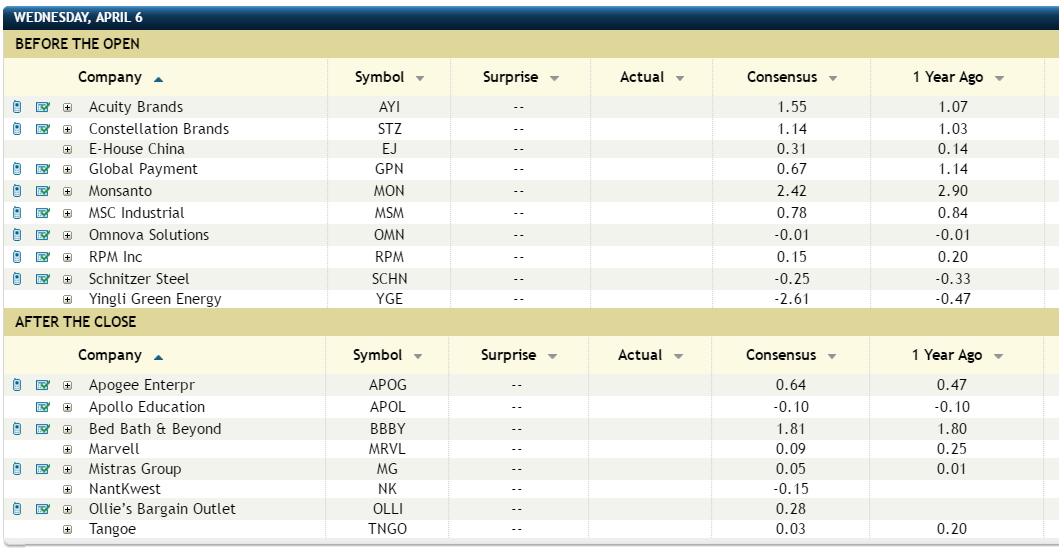Sort Before the Open by Symbol column
Screen dimensions: 1059x559
click(389, 78)
